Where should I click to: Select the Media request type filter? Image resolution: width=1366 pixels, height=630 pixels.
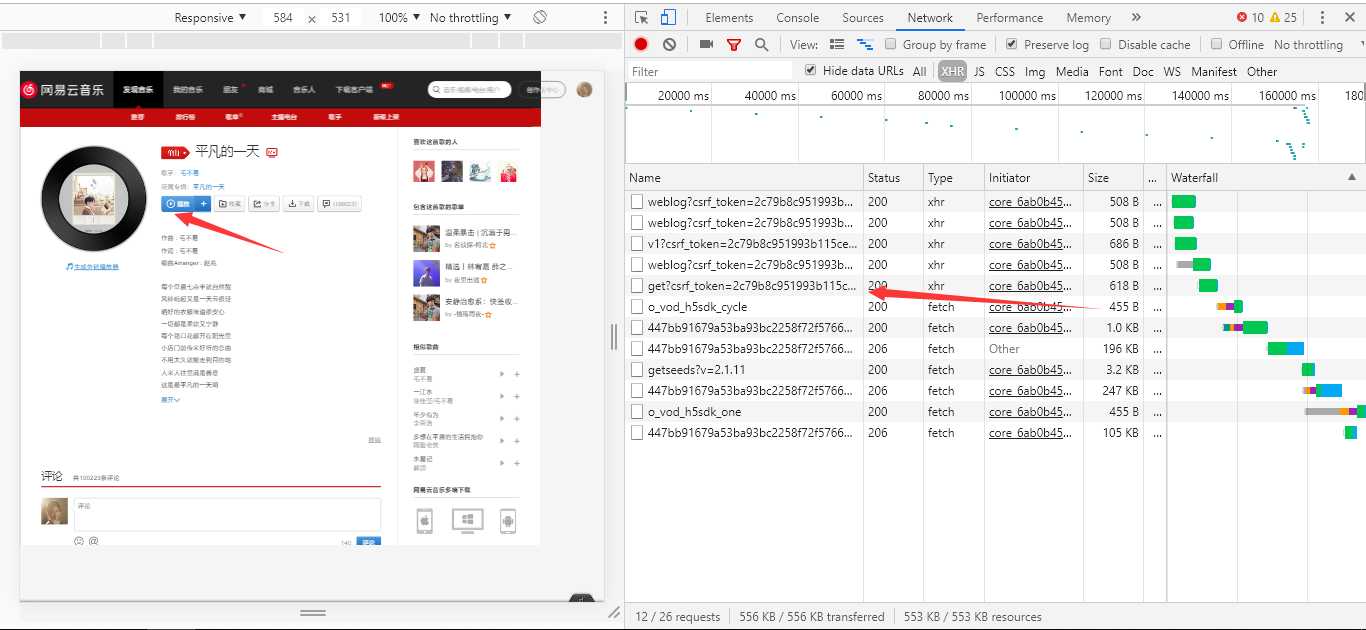[x=1072, y=72]
